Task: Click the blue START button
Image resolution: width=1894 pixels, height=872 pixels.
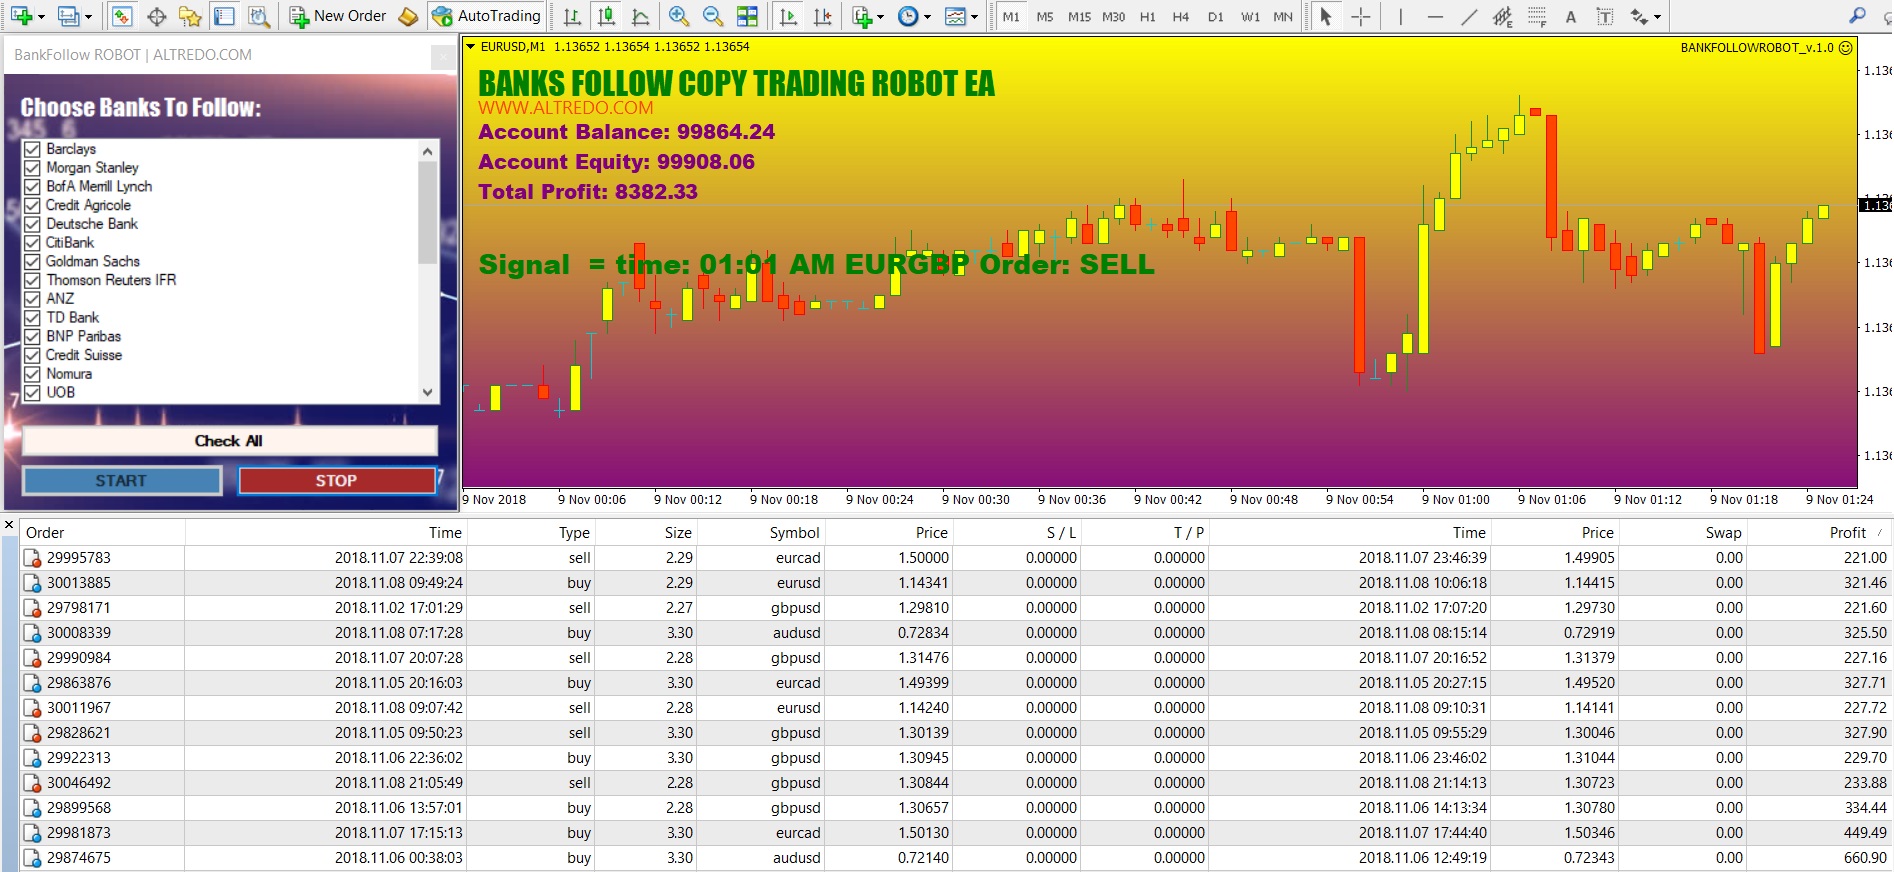Action: pyautogui.click(x=121, y=481)
